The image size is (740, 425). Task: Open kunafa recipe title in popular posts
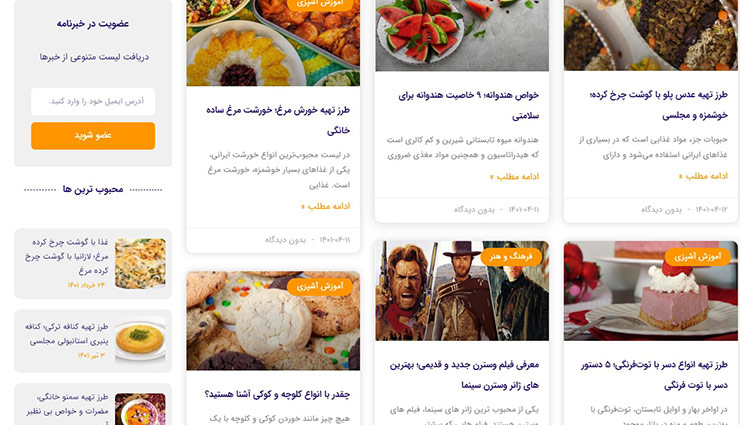[67, 333]
